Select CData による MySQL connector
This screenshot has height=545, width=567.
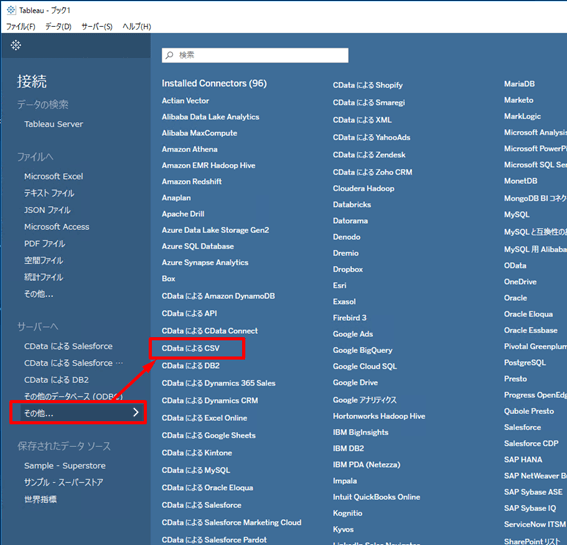[196, 470]
